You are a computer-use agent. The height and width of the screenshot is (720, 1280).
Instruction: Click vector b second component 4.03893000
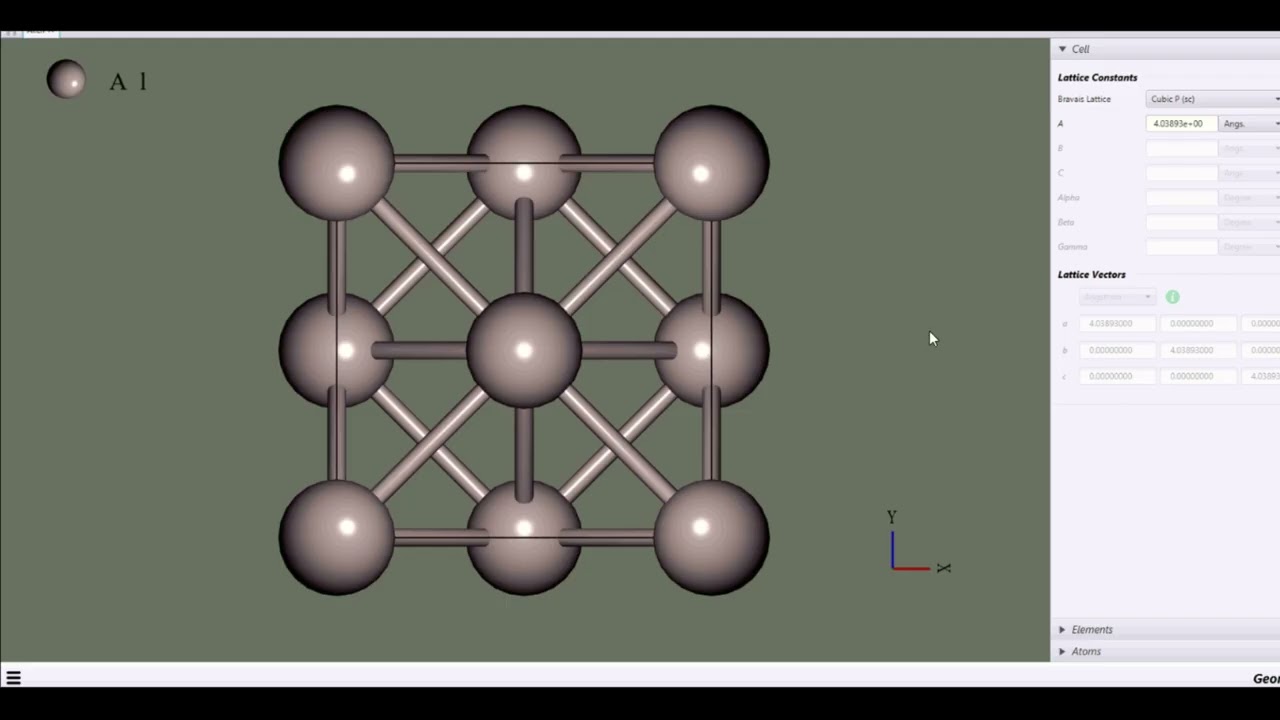pos(1198,350)
